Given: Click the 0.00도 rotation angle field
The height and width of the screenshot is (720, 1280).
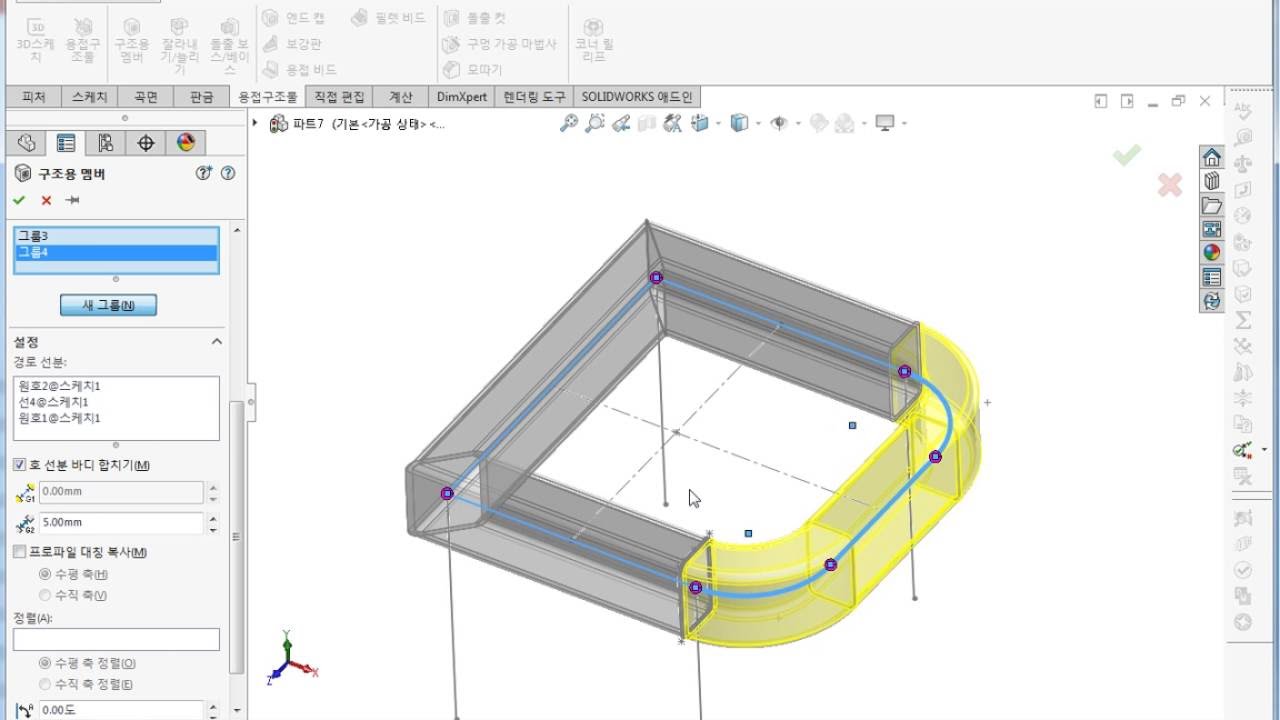Looking at the screenshot, I should coord(121,710).
